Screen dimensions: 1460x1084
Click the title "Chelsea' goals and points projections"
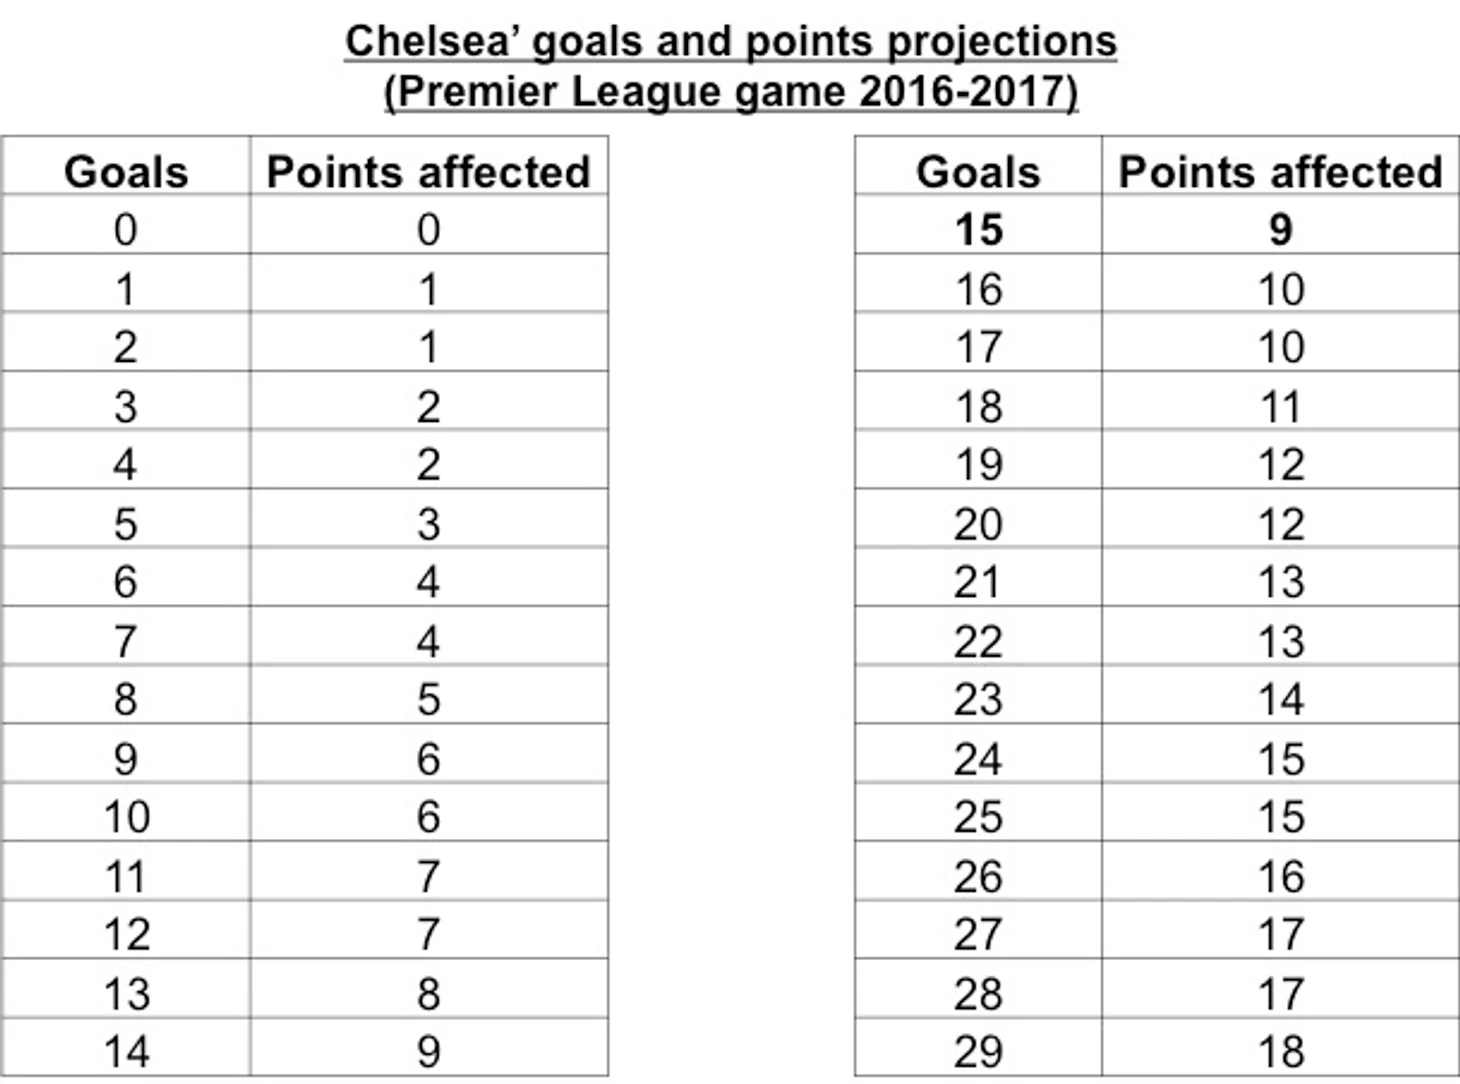(x=730, y=42)
